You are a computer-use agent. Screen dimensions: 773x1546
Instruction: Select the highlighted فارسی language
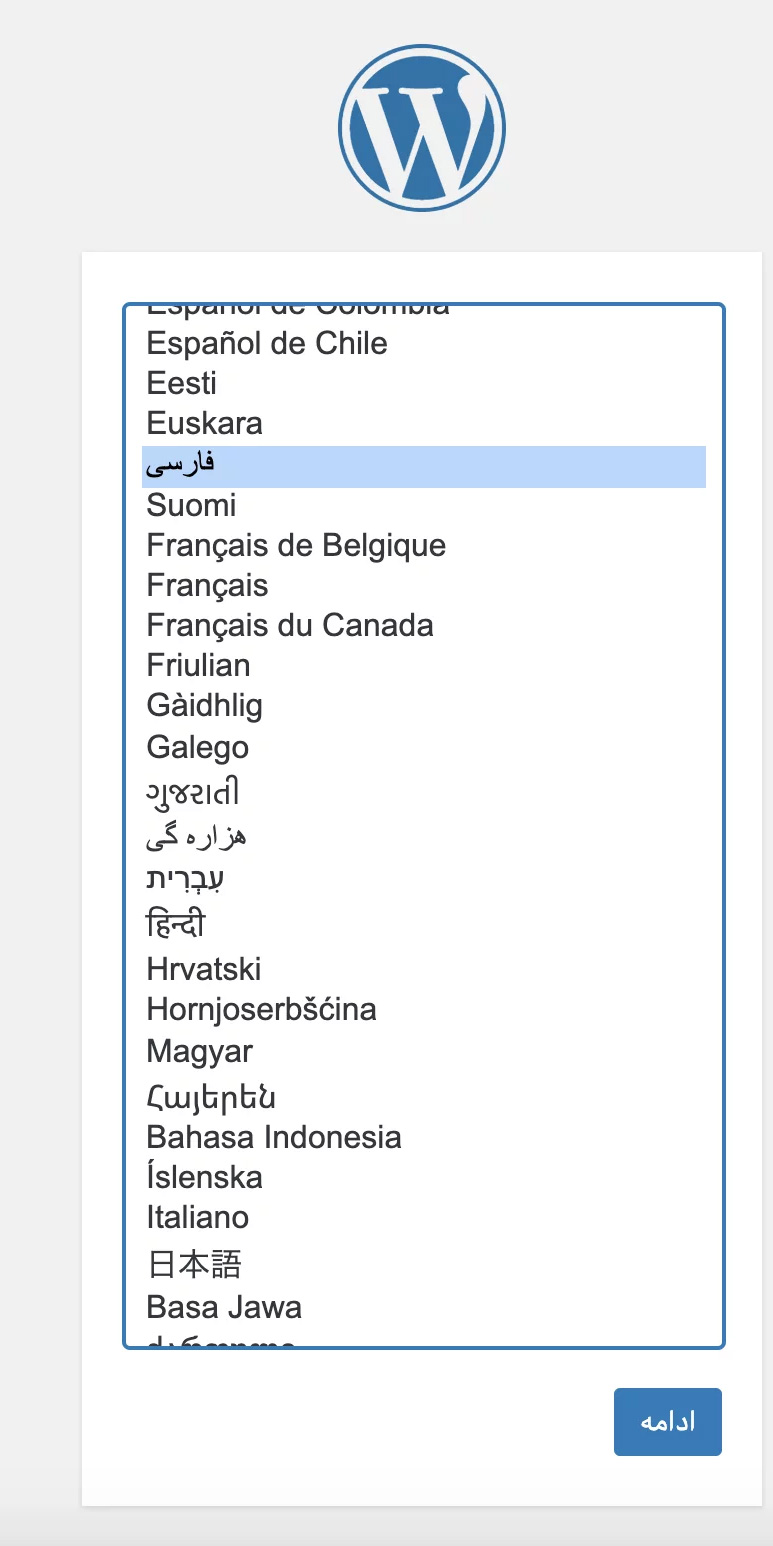(x=424, y=467)
